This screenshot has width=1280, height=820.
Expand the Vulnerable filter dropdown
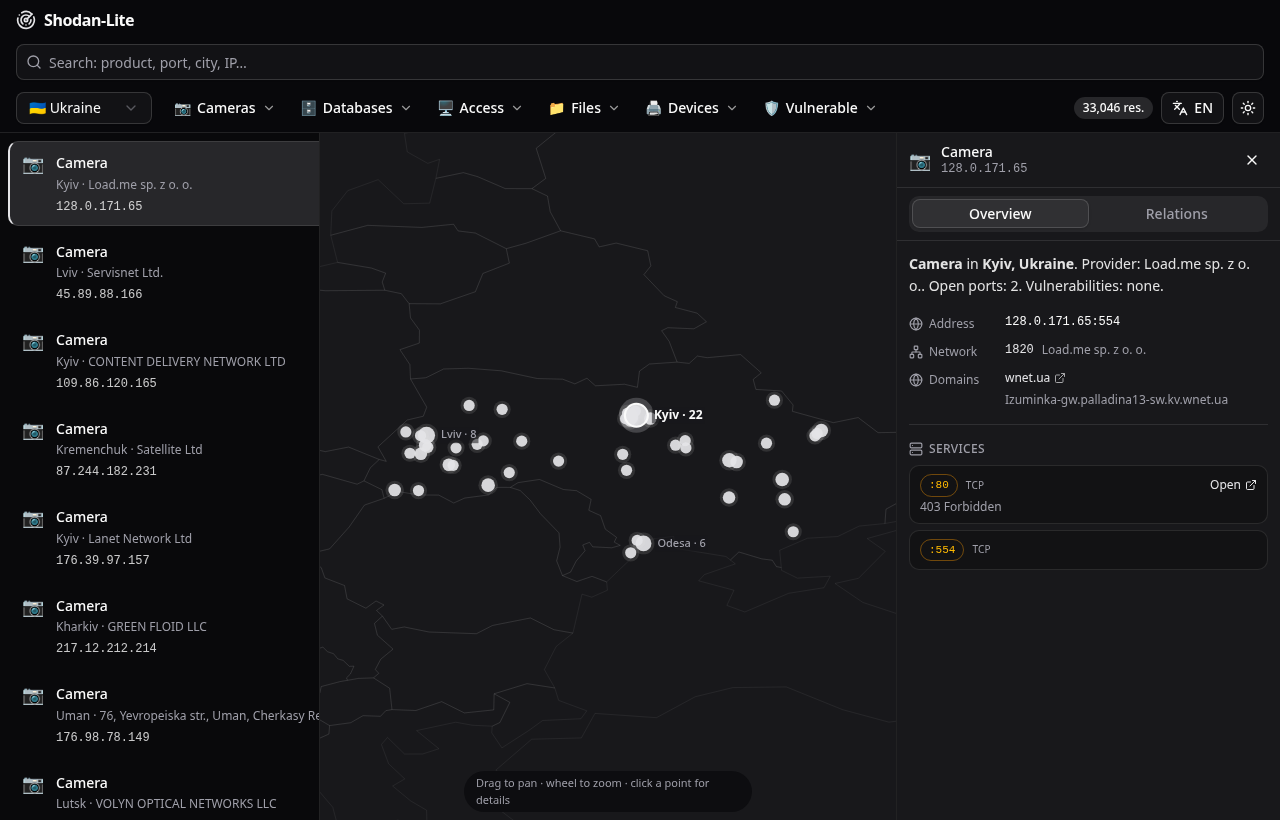(x=820, y=108)
